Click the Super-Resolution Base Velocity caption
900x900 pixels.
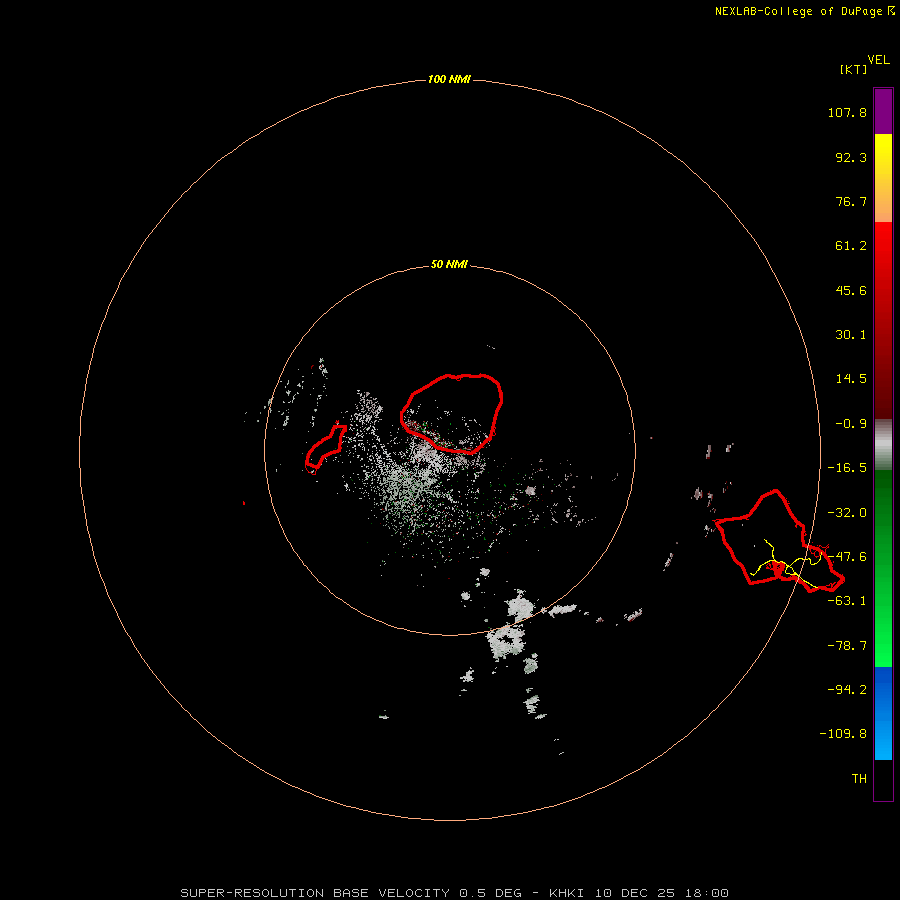pyautogui.click(x=454, y=893)
